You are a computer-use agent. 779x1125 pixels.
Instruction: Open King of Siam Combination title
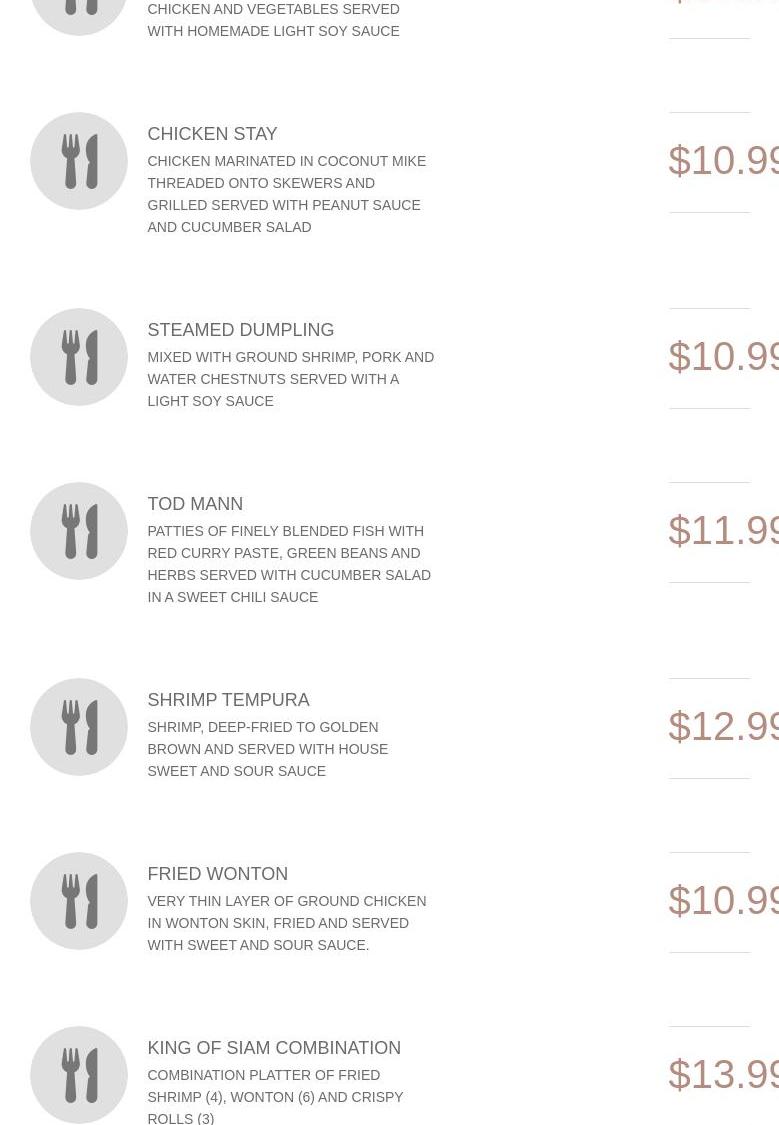click(x=274, y=1048)
